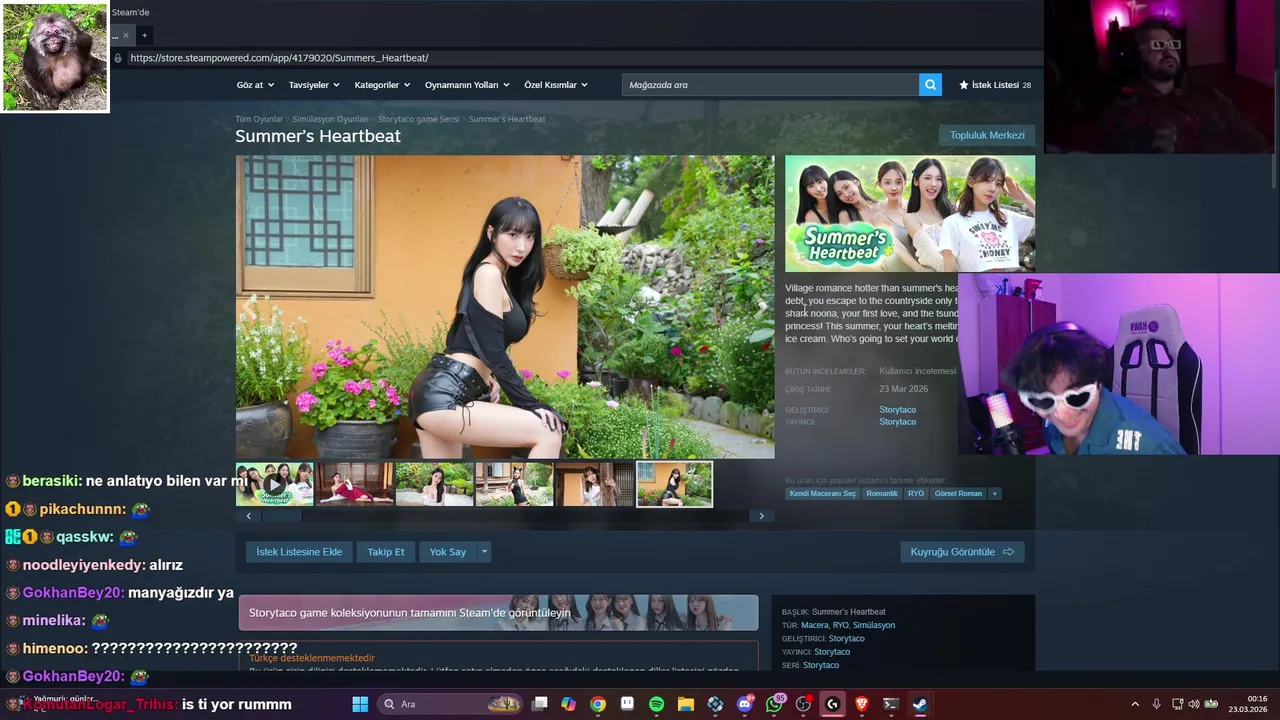Open the Windows Start menu
Image resolution: width=1280 pixels, height=720 pixels.
tap(360, 704)
